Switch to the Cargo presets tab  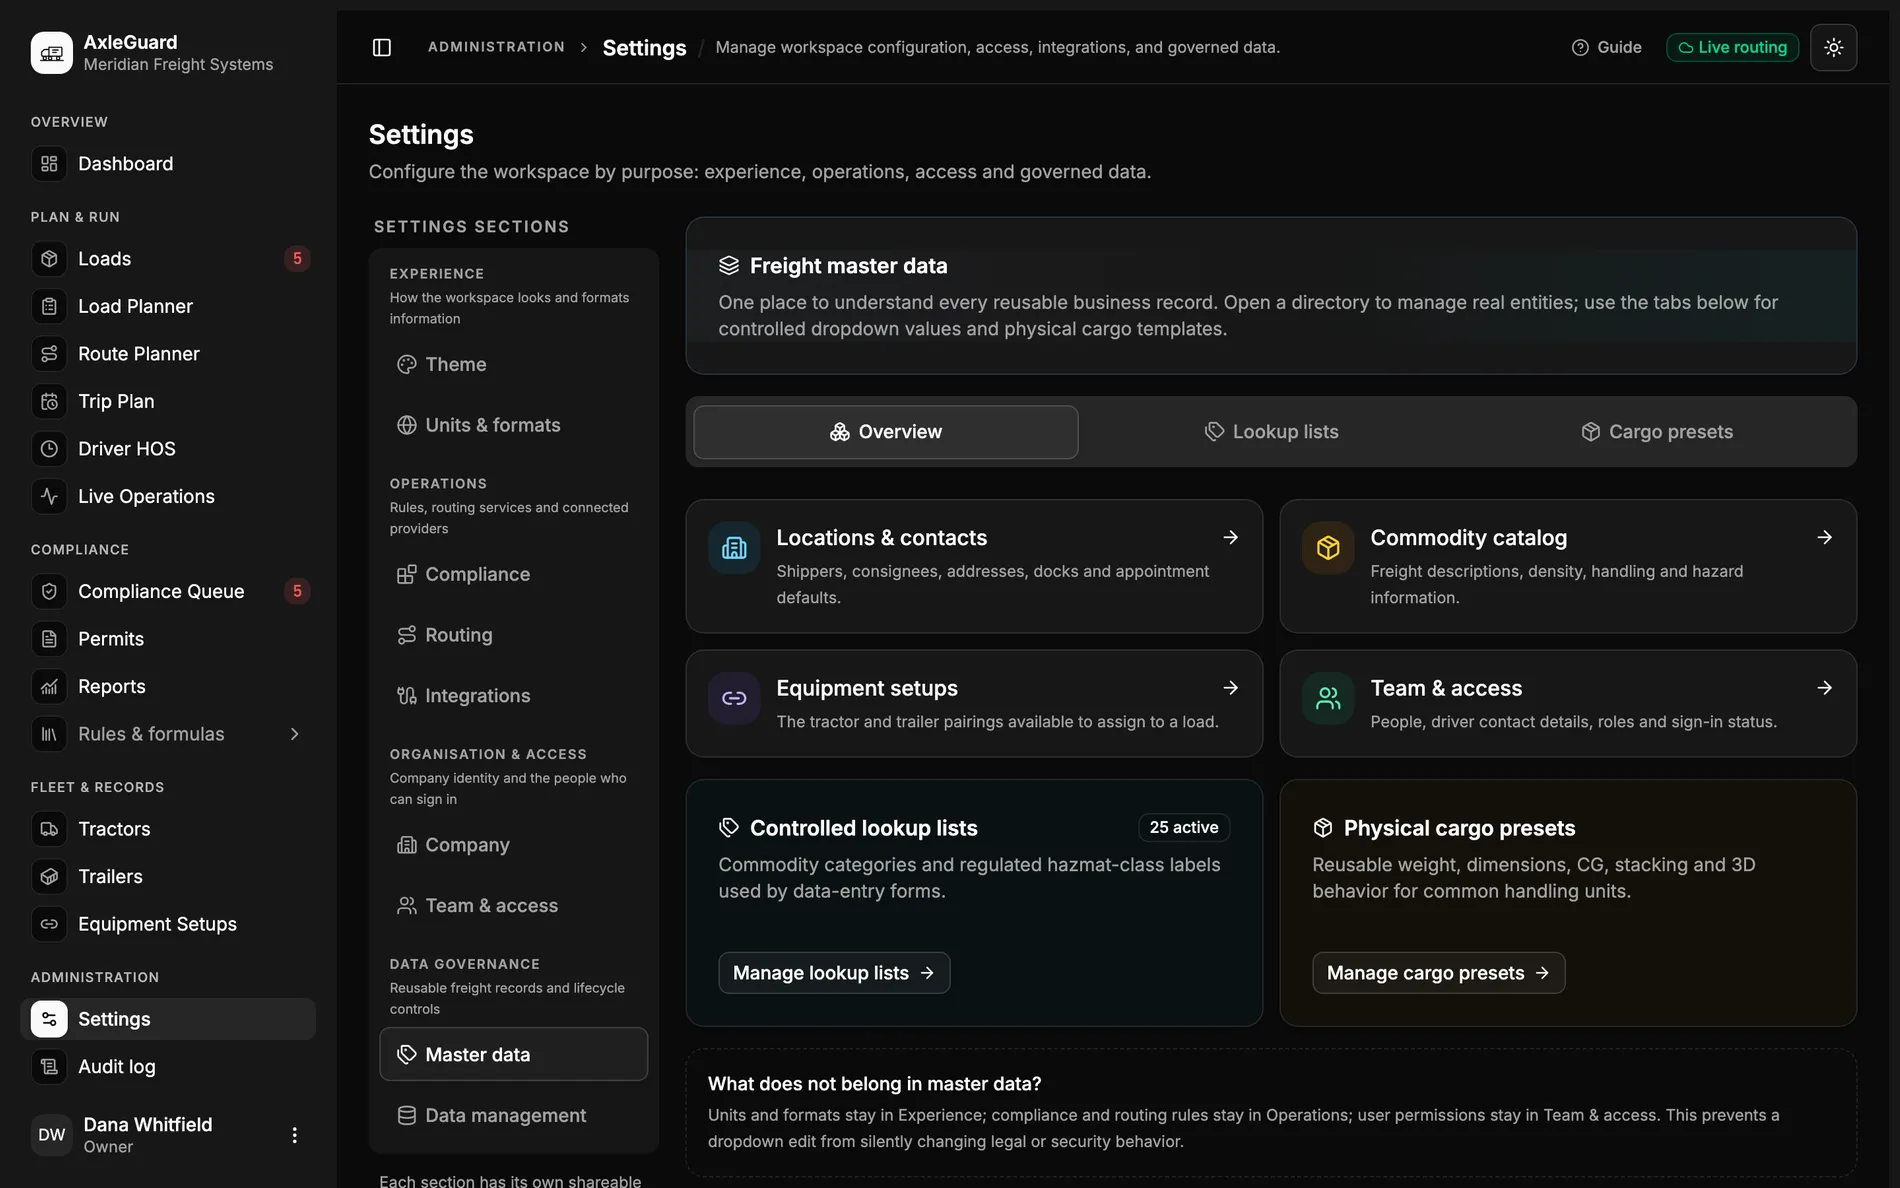[x=1657, y=432]
